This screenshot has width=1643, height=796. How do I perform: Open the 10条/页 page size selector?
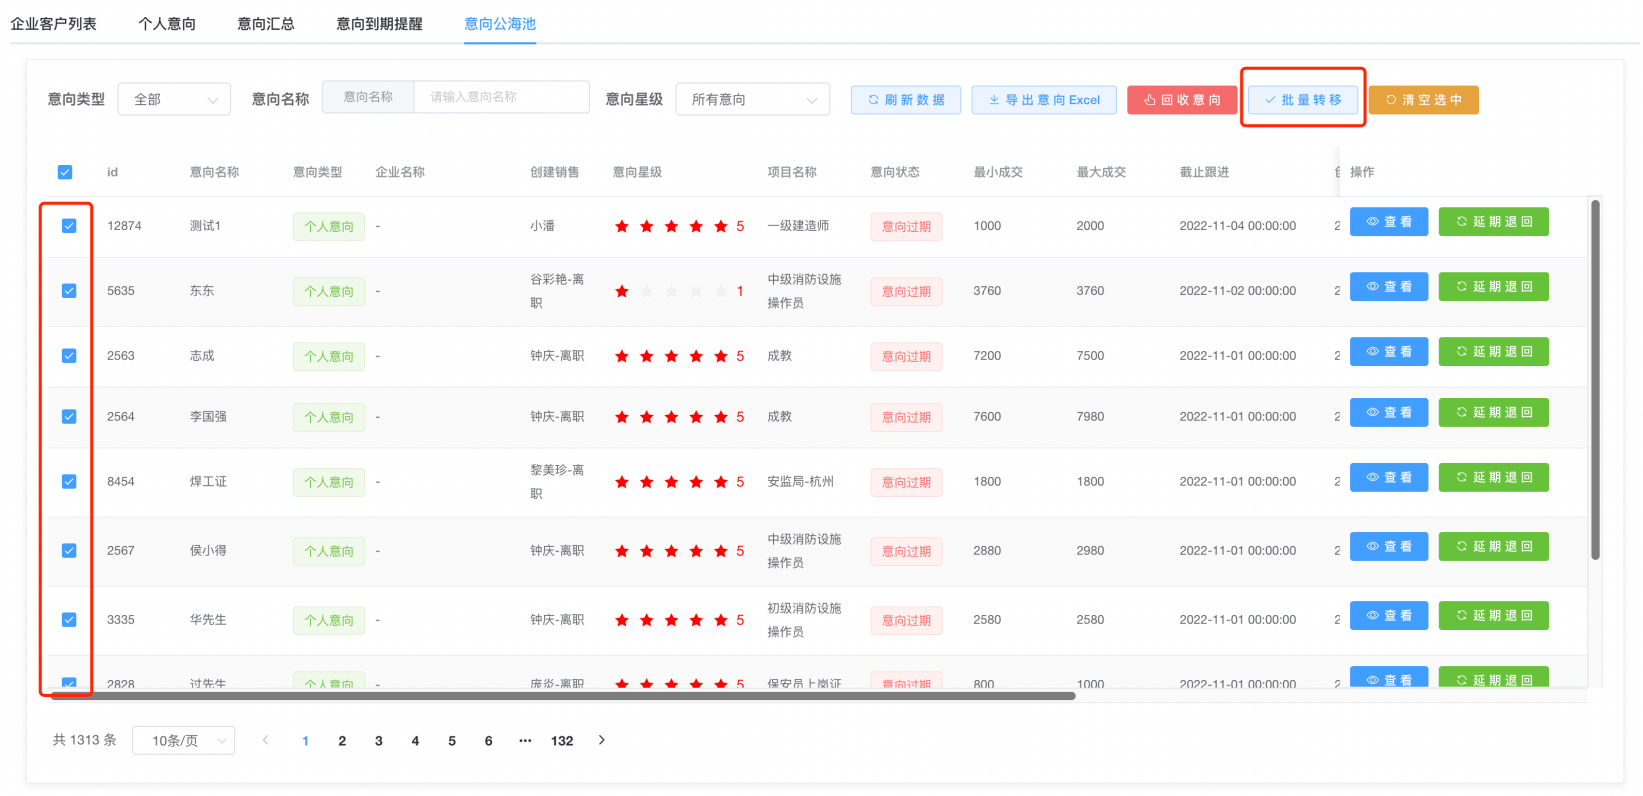click(x=183, y=741)
